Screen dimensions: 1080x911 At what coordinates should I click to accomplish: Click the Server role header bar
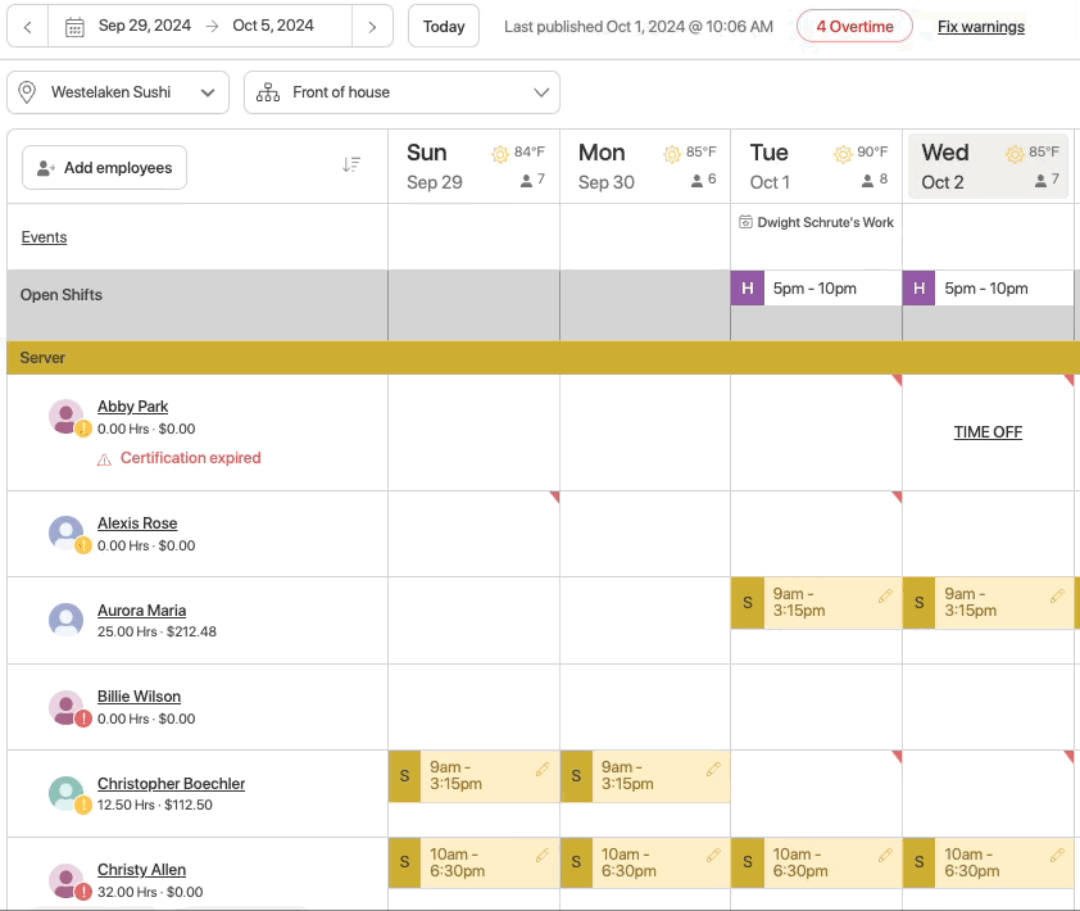click(543, 358)
